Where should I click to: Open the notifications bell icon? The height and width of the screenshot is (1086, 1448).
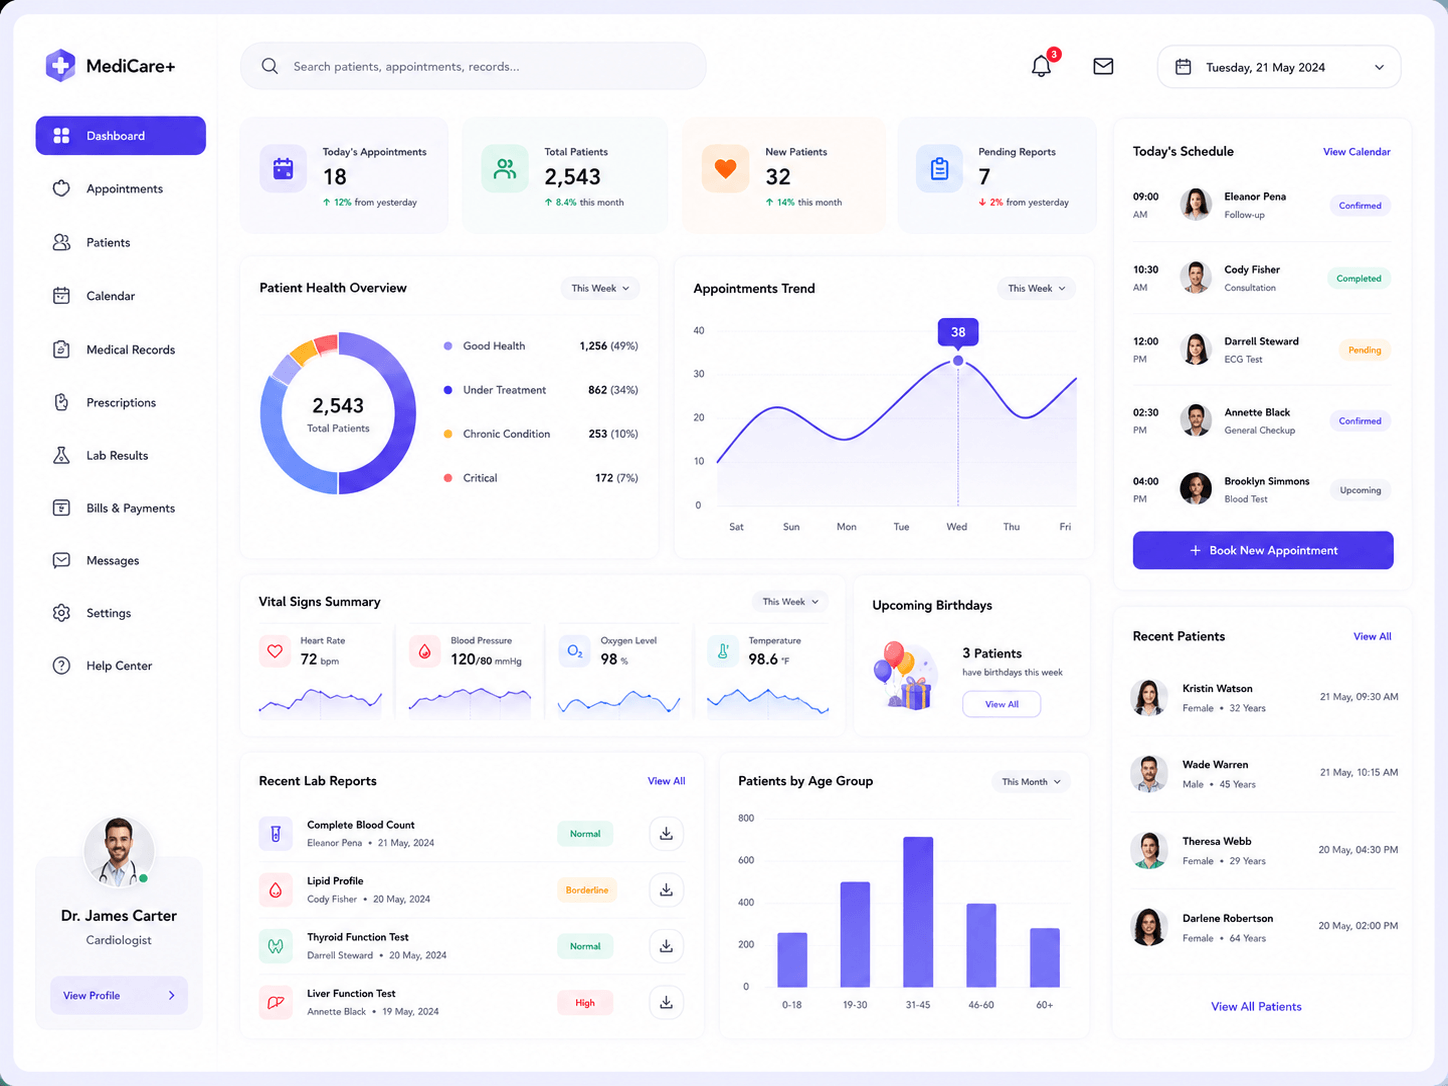(1041, 66)
